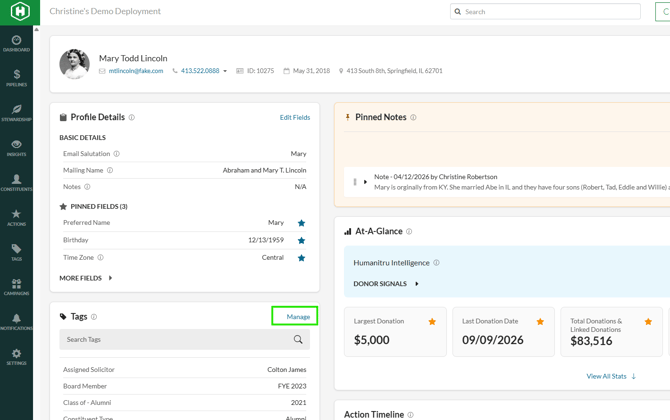Click the May 31, 2018 date text
The image size is (670, 420).
point(311,71)
